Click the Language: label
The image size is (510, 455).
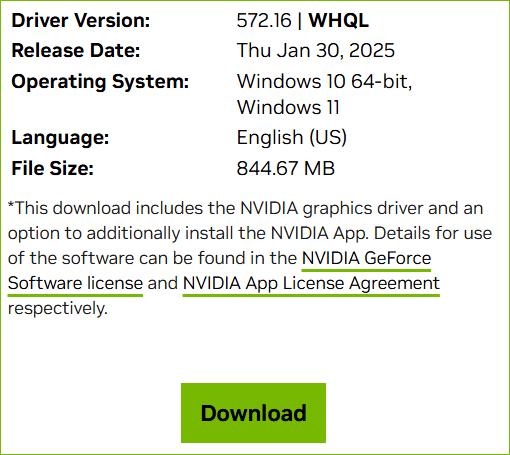[x=60, y=137]
